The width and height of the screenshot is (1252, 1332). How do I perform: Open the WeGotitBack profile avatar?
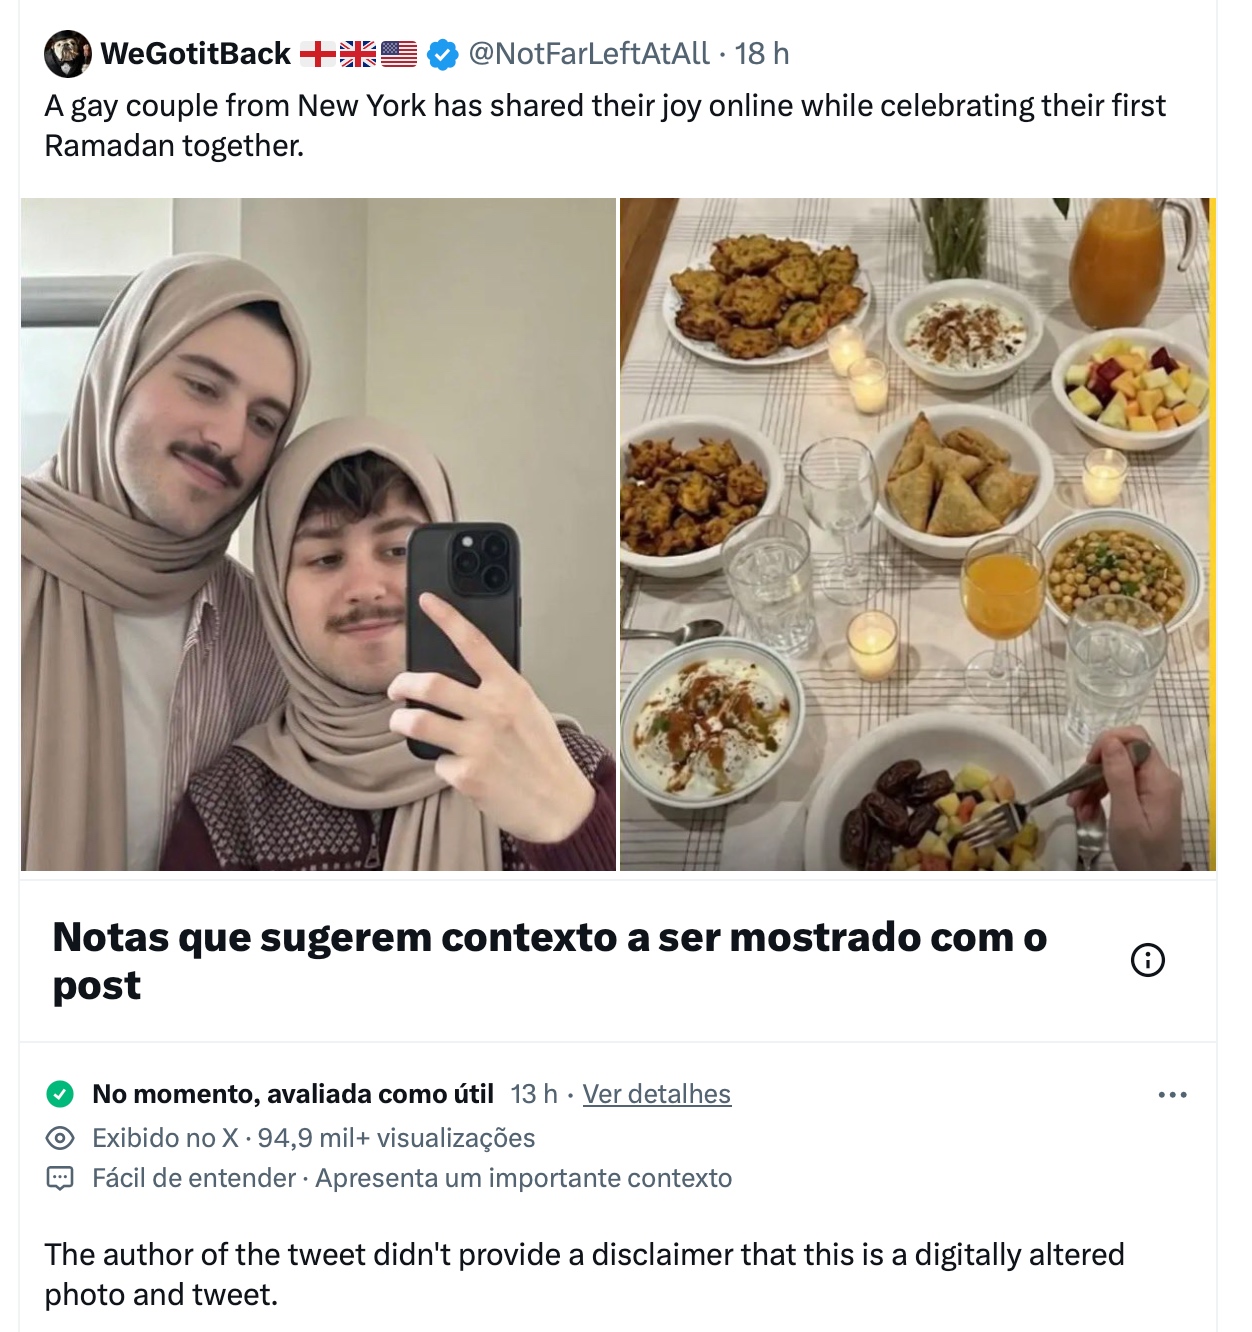[68, 54]
